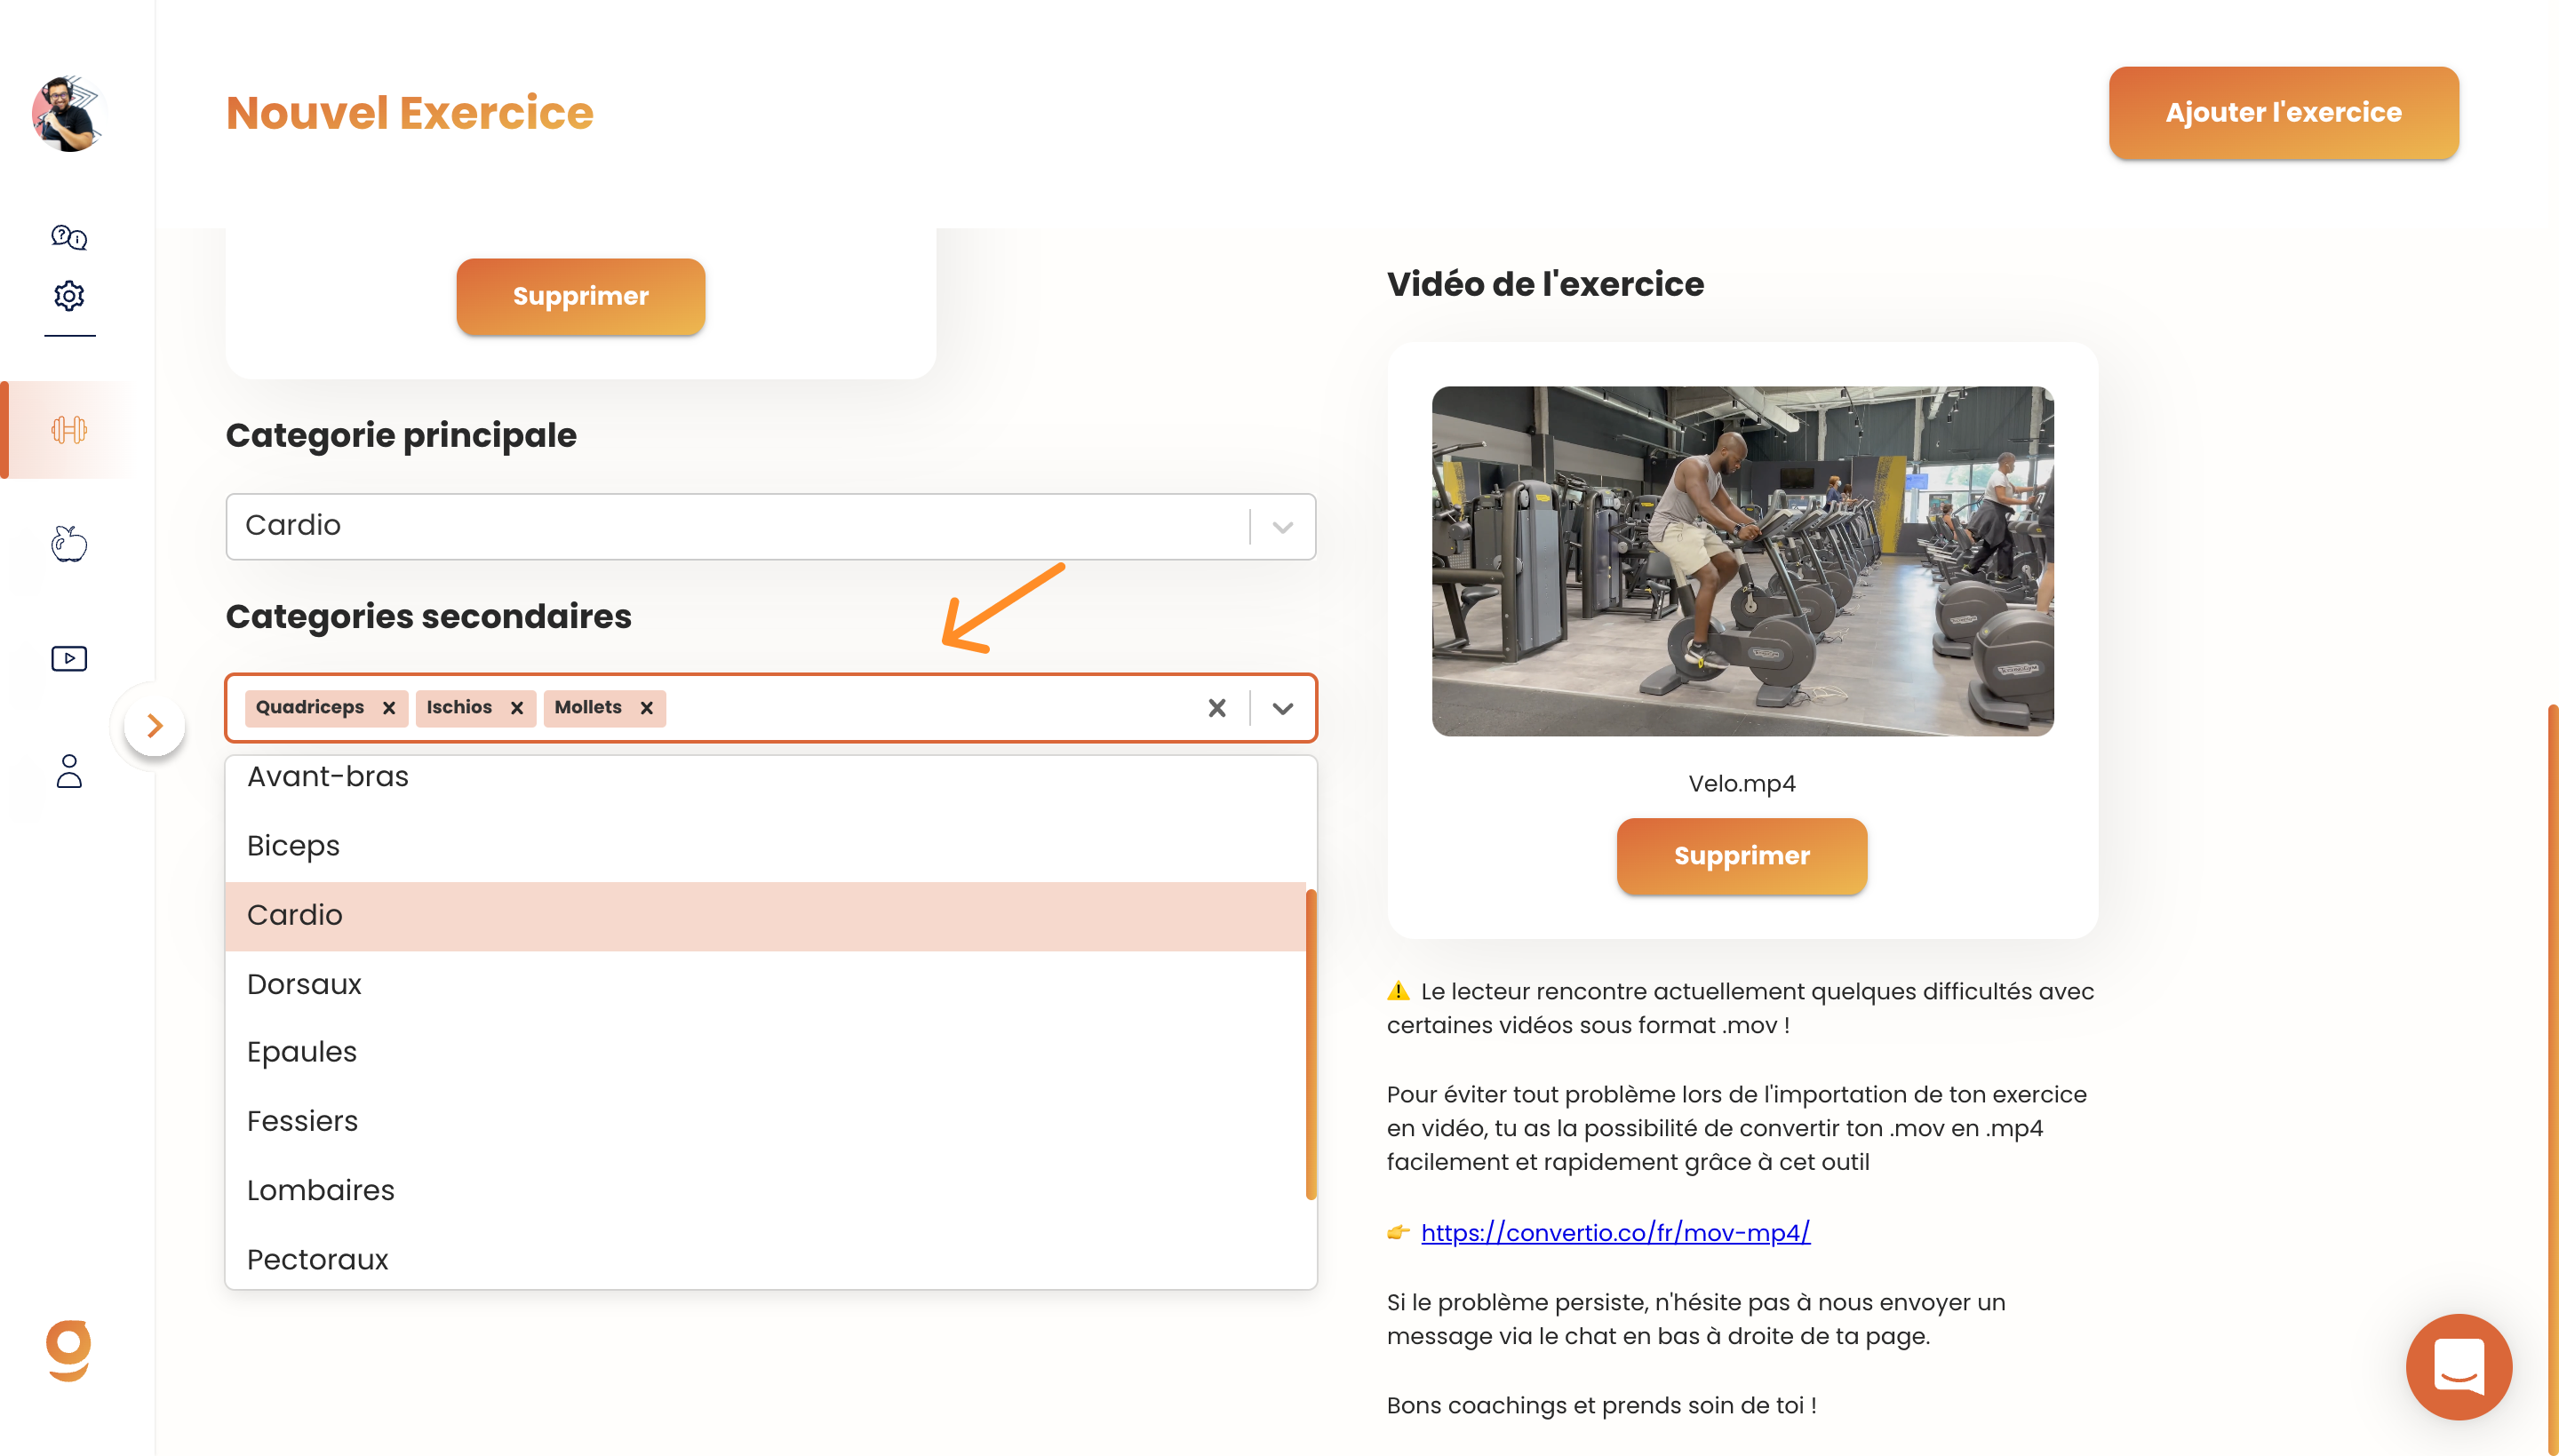The image size is (2559, 1456).
Task: Click the Cardio main category field
Action: [x=770, y=527]
